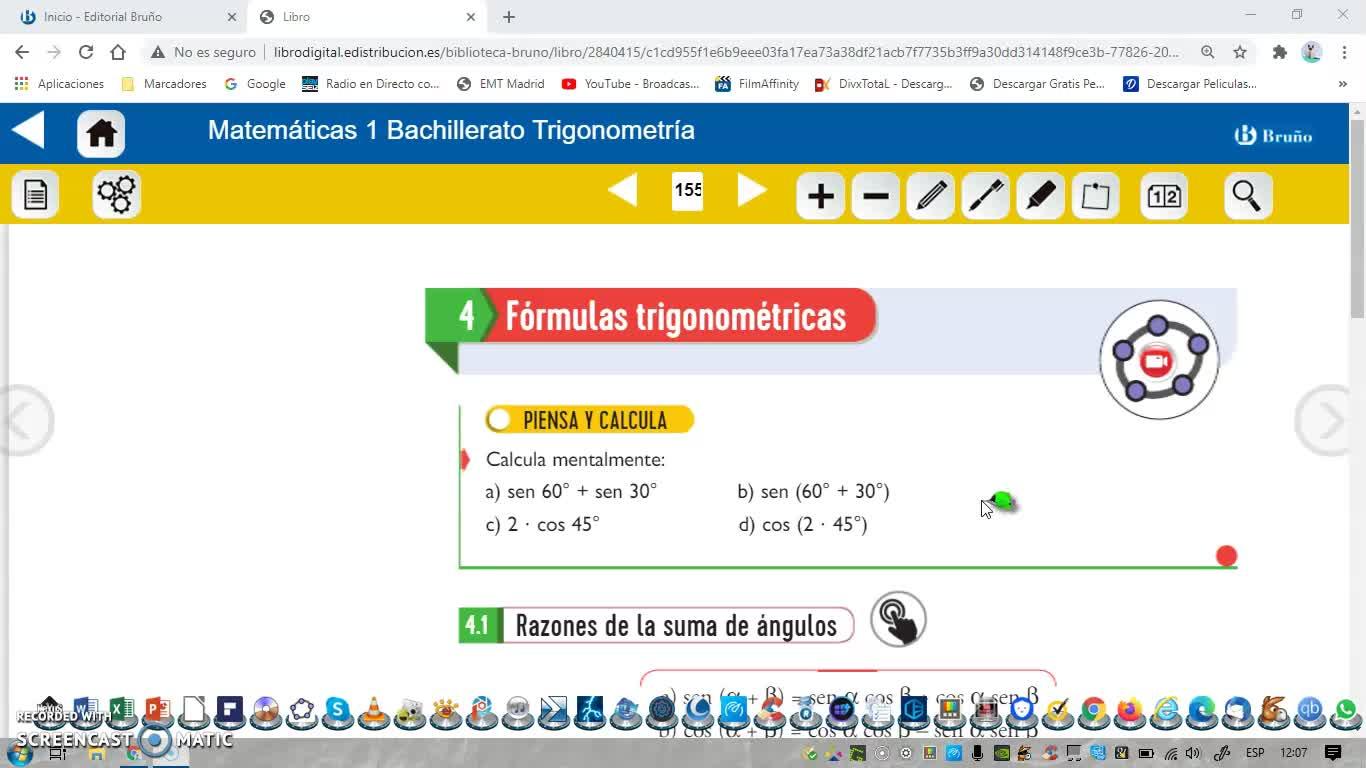Image resolution: width=1366 pixels, height=768 pixels.
Task: Open the Descargar Peliculas bookmark
Action: click(x=1190, y=84)
